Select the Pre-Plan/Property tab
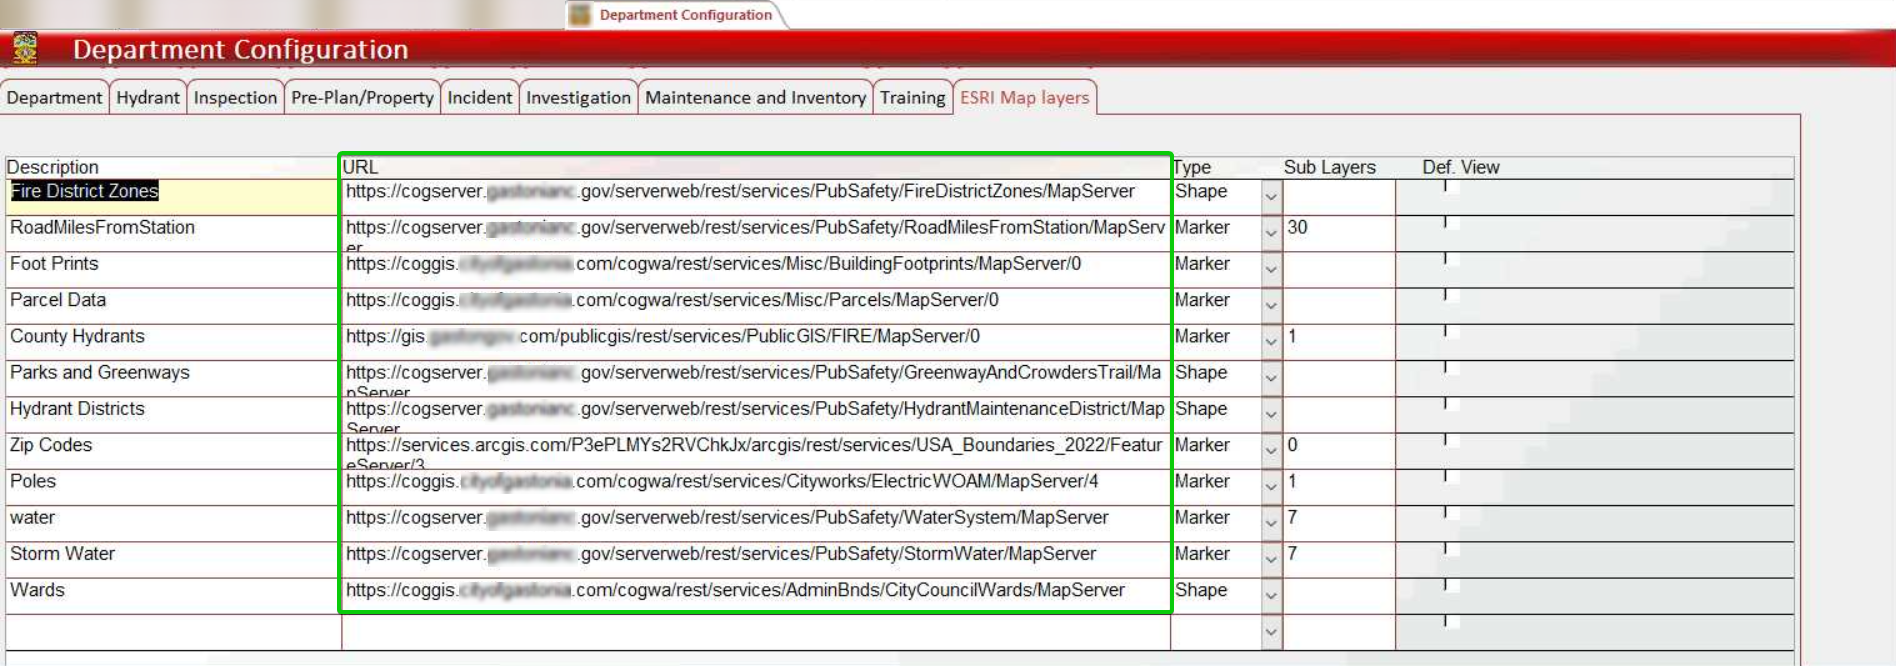The width and height of the screenshot is (1896, 666). click(362, 97)
